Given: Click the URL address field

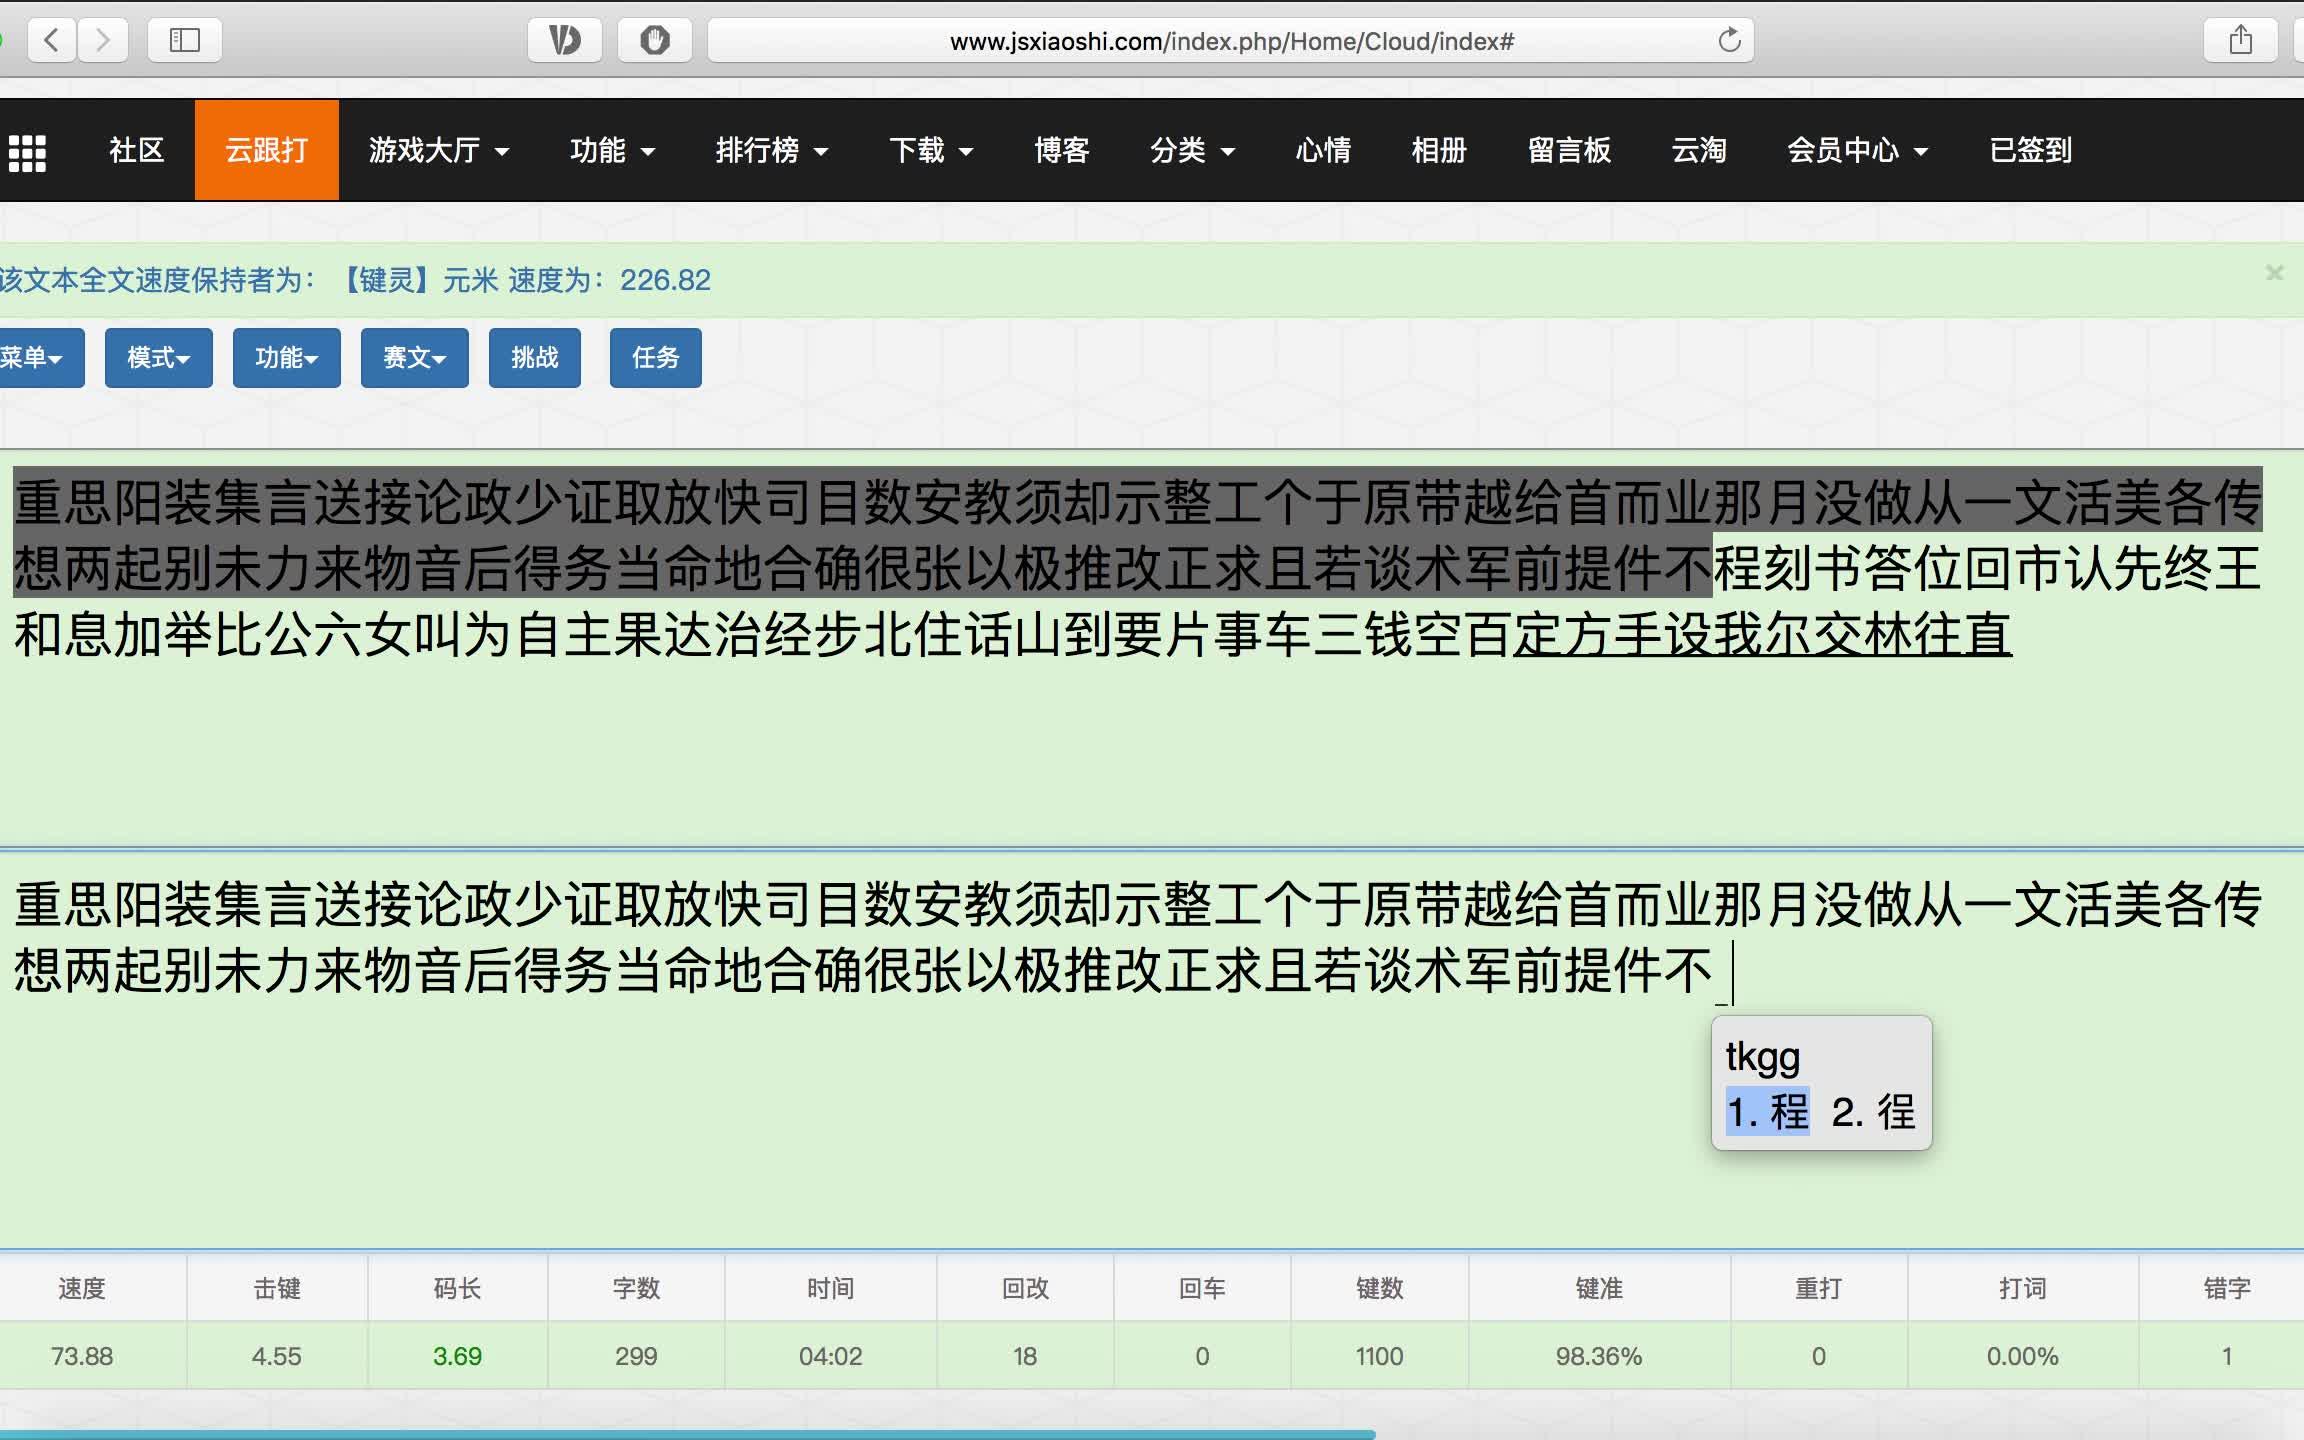Looking at the screenshot, I should 1231,40.
